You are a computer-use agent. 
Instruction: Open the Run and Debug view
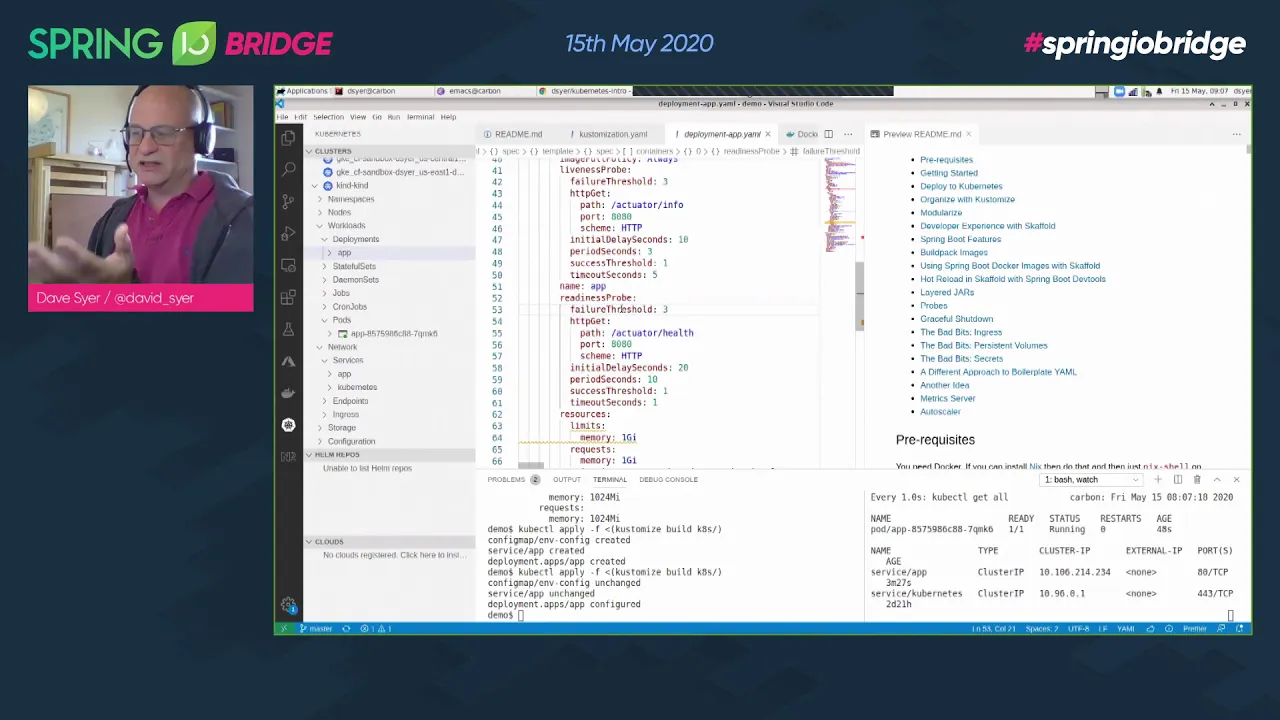pyautogui.click(x=288, y=234)
